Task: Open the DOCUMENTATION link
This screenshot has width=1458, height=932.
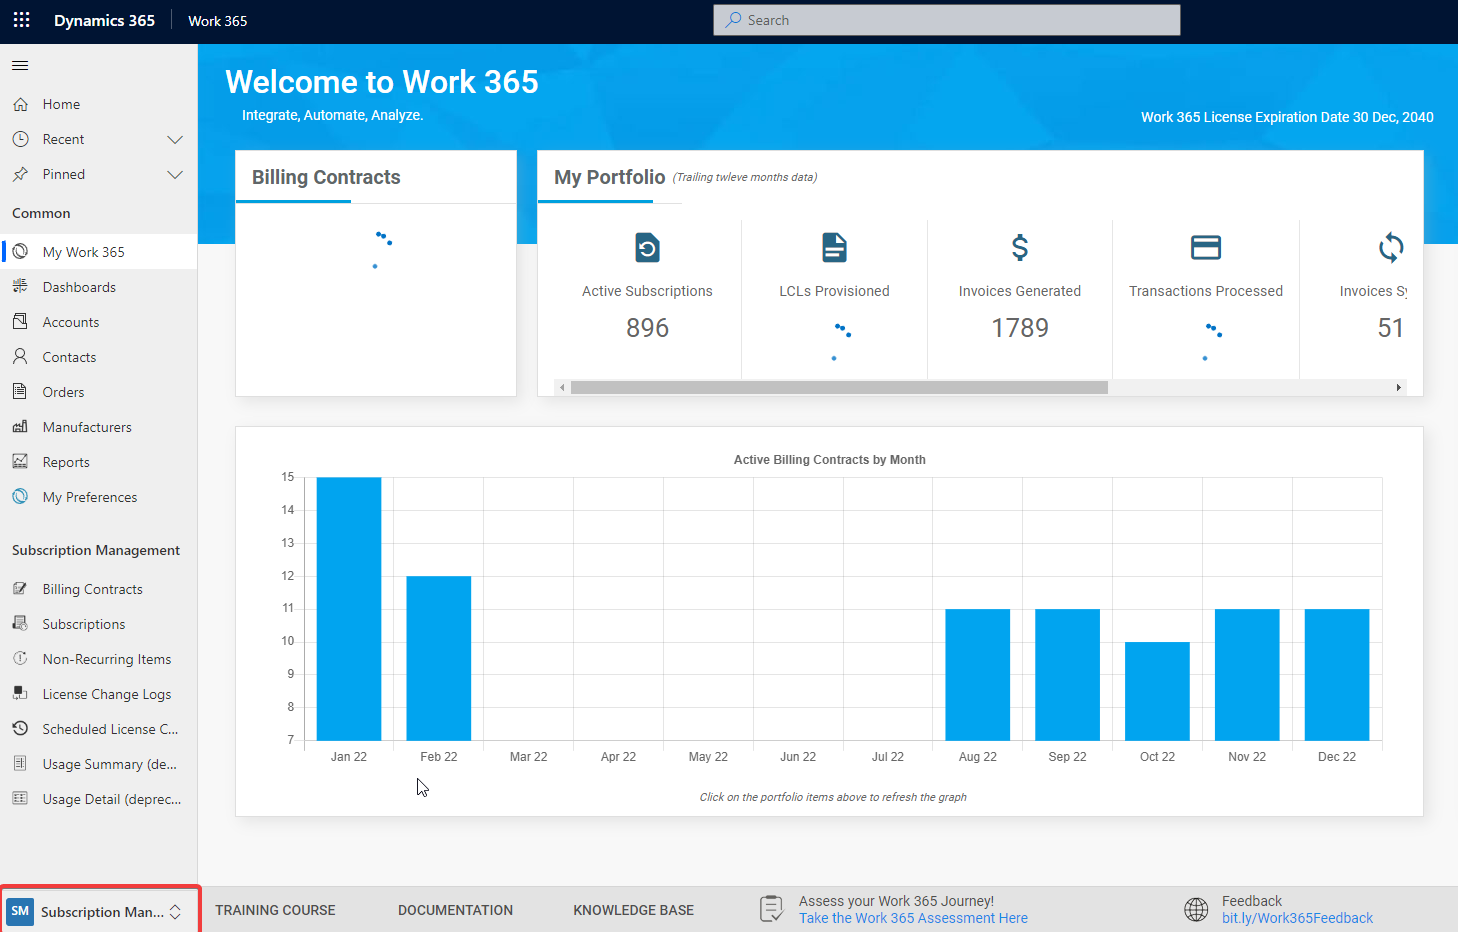Action: tap(455, 910)
